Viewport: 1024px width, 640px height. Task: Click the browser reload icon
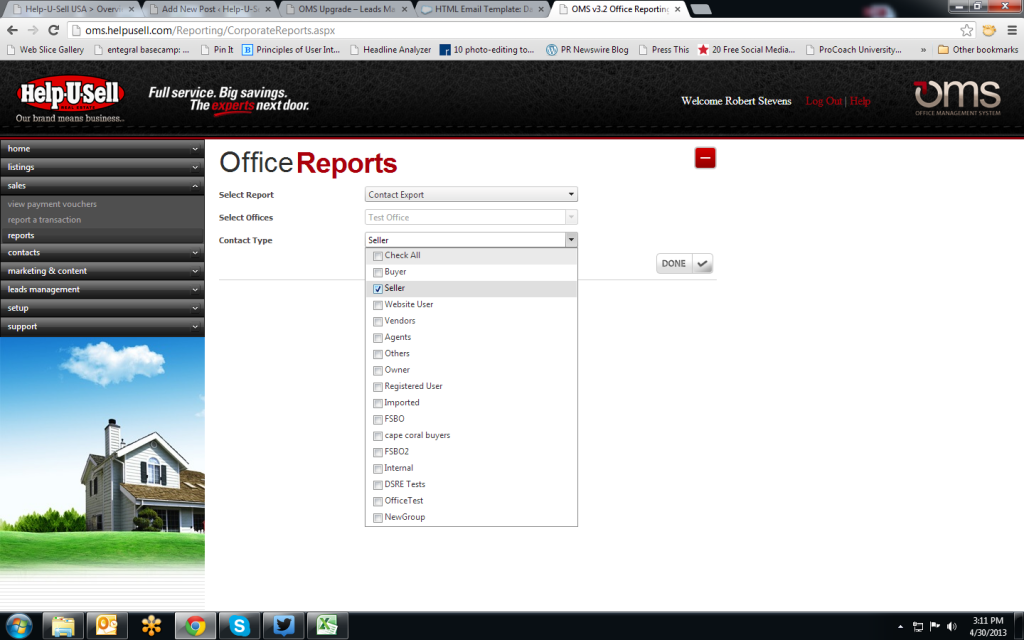pos(54,30)
